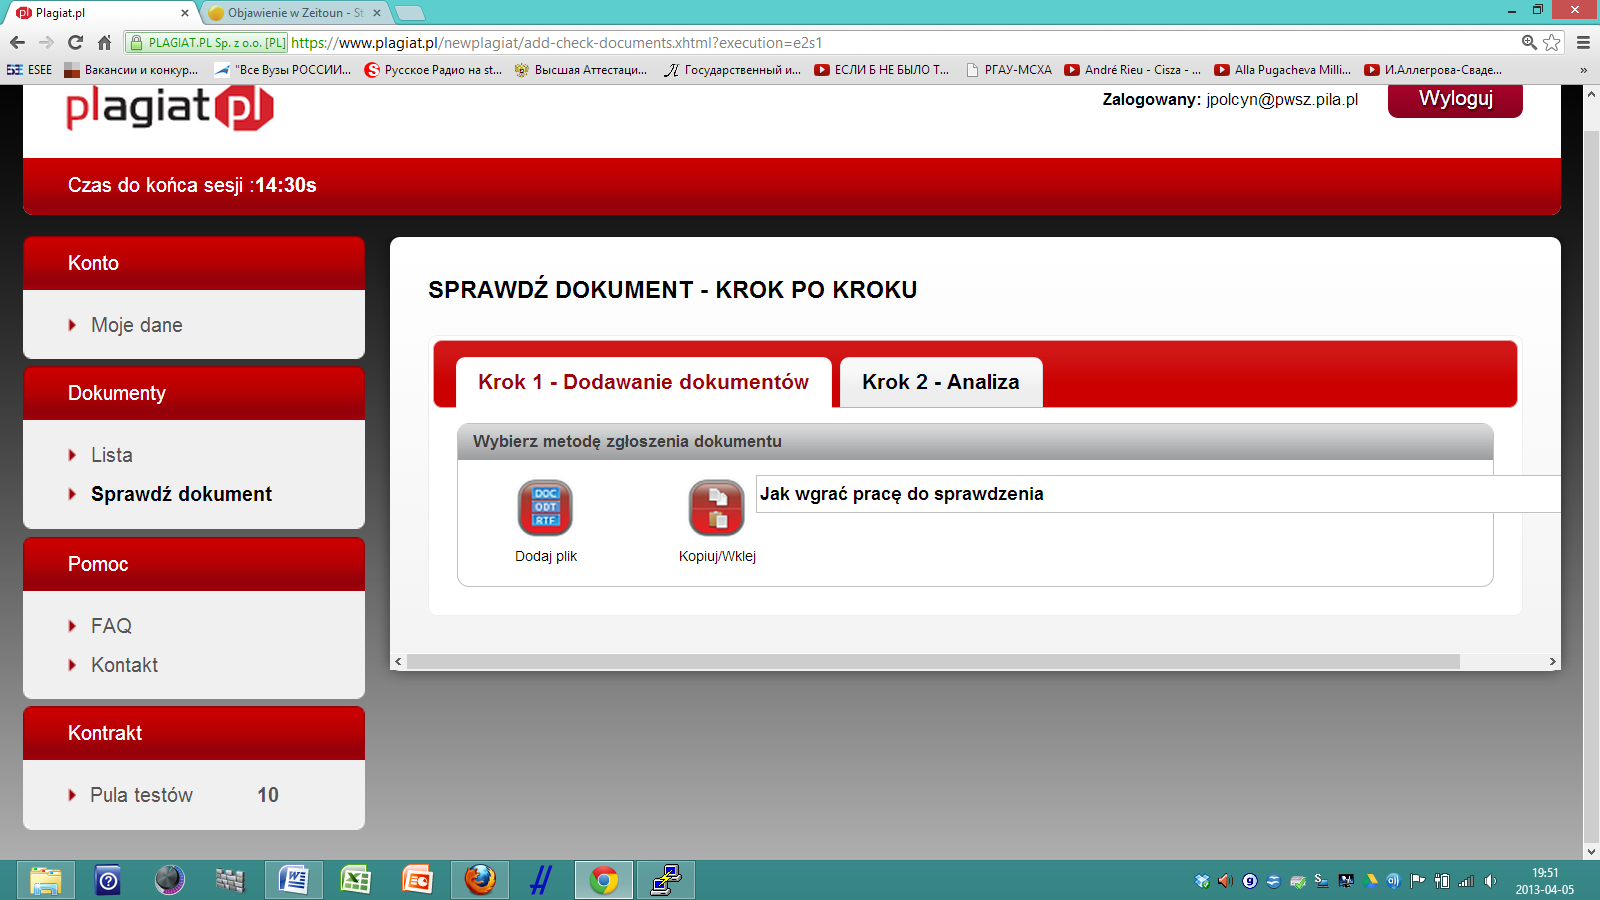Open the Alla Pugacheva Milli... bookmark

[x=1283, y=70]
